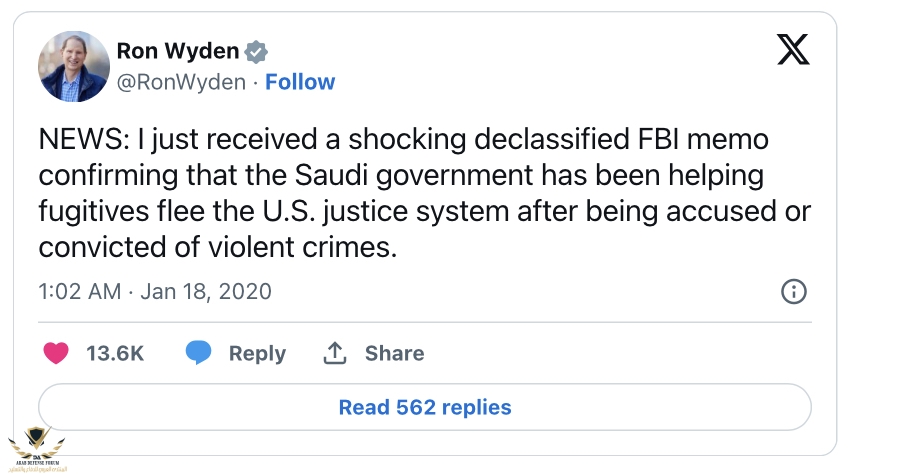Screen dimensions: 920x474
Task: Open the Ron Wyden display name link
Action: click(x=177, y=52)
